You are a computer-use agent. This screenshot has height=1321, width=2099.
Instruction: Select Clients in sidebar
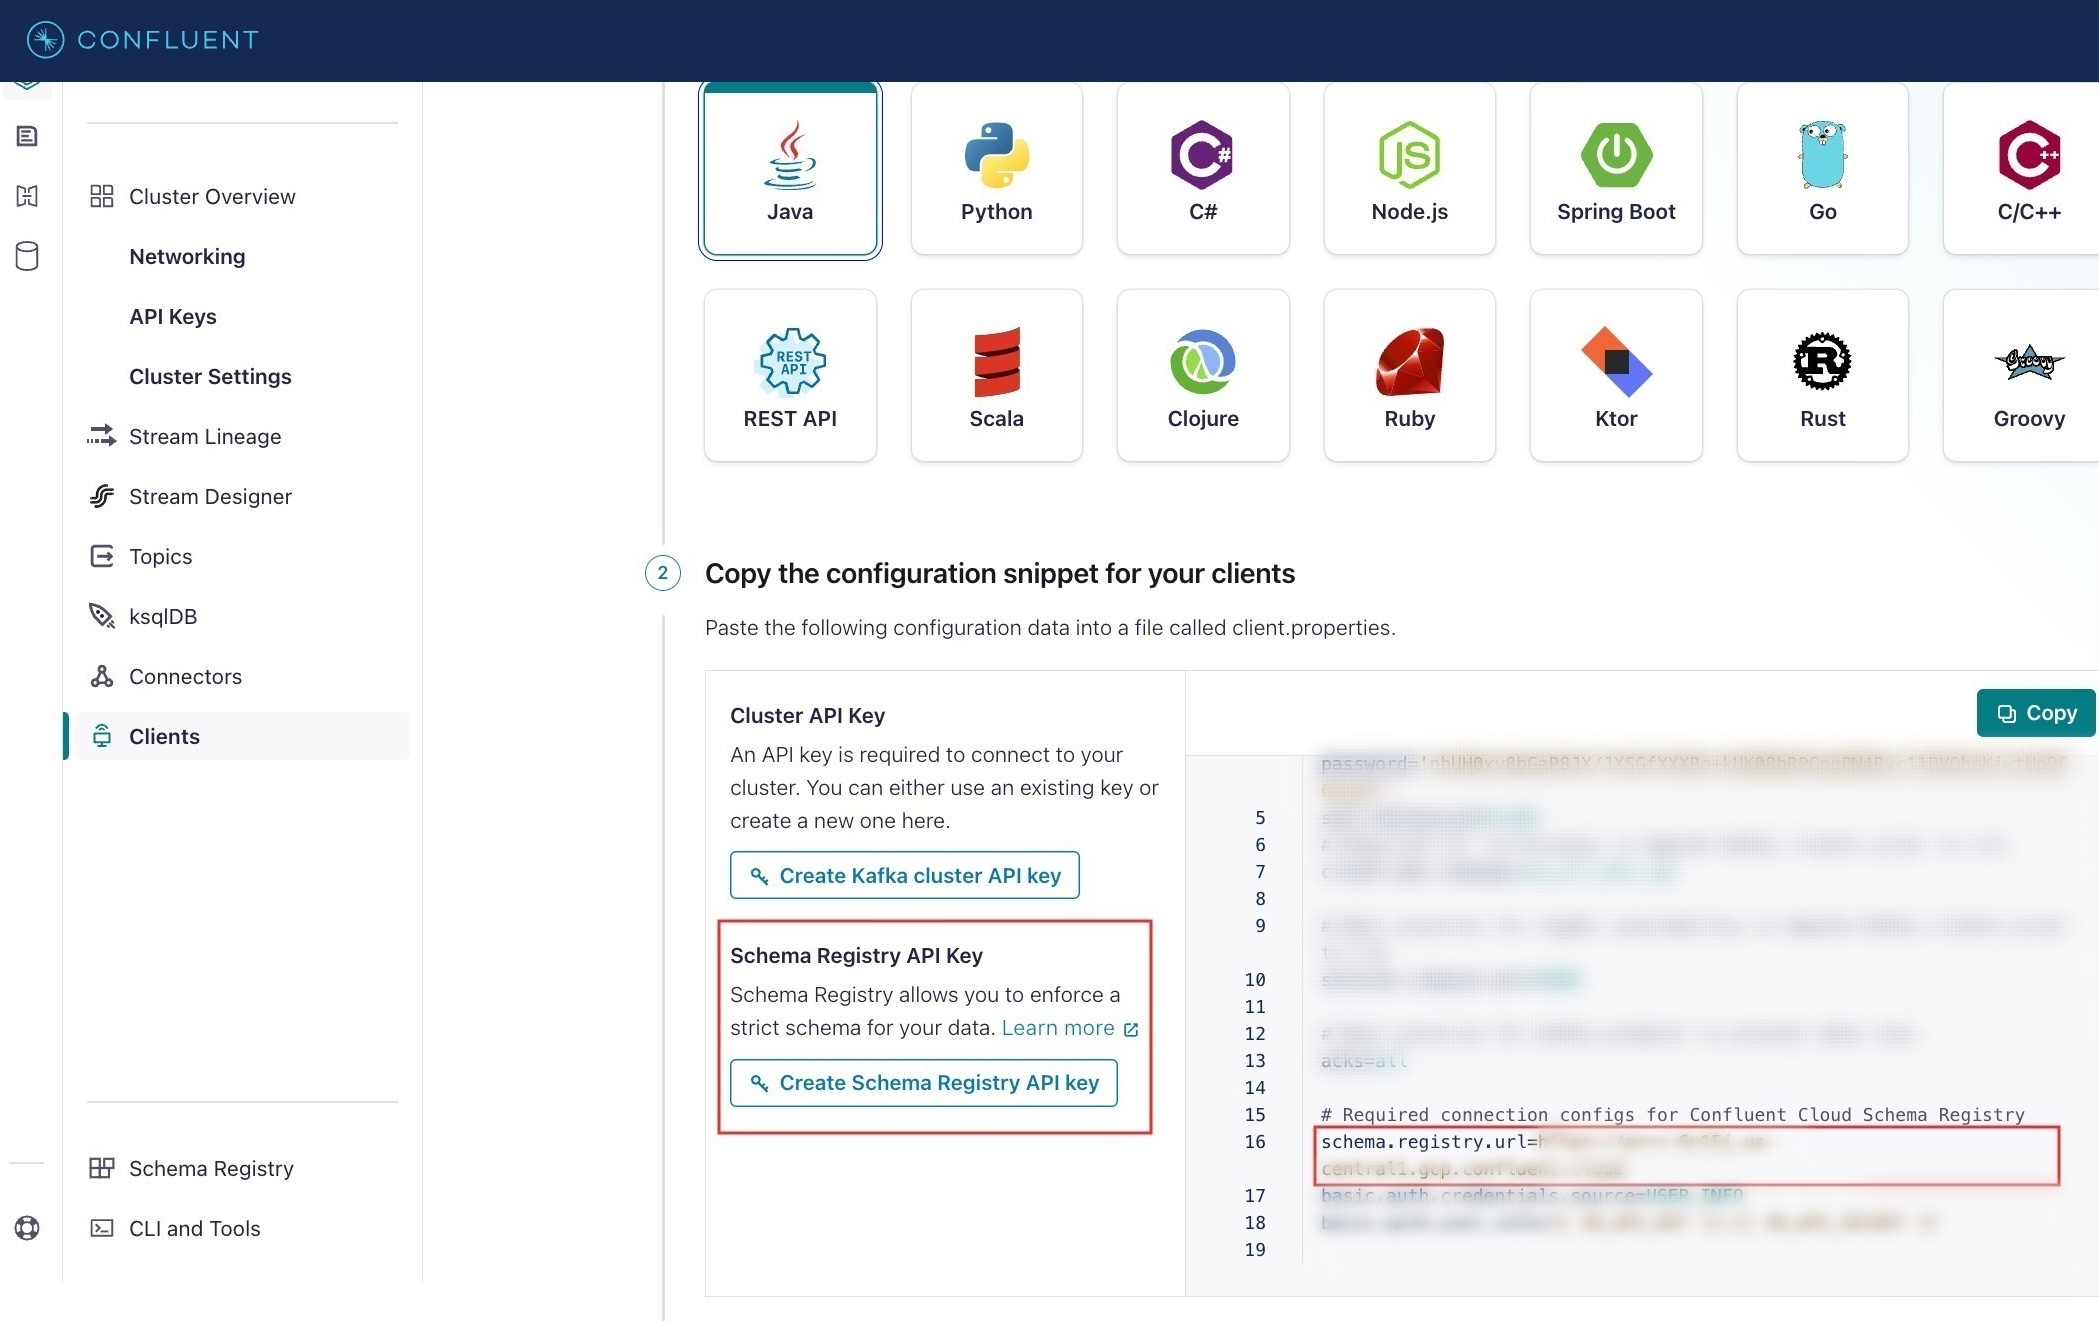pyautogui.click(x=243, y=736)
